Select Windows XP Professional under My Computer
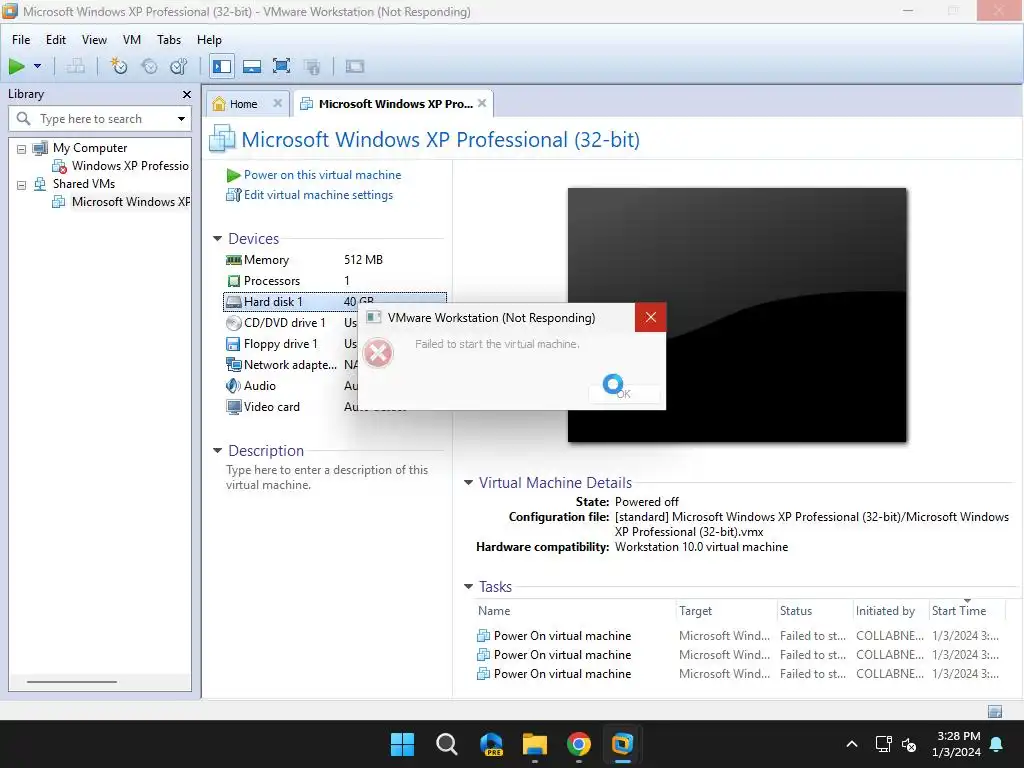The height and width of the screenshot is (768, 1024). [130, 166]
